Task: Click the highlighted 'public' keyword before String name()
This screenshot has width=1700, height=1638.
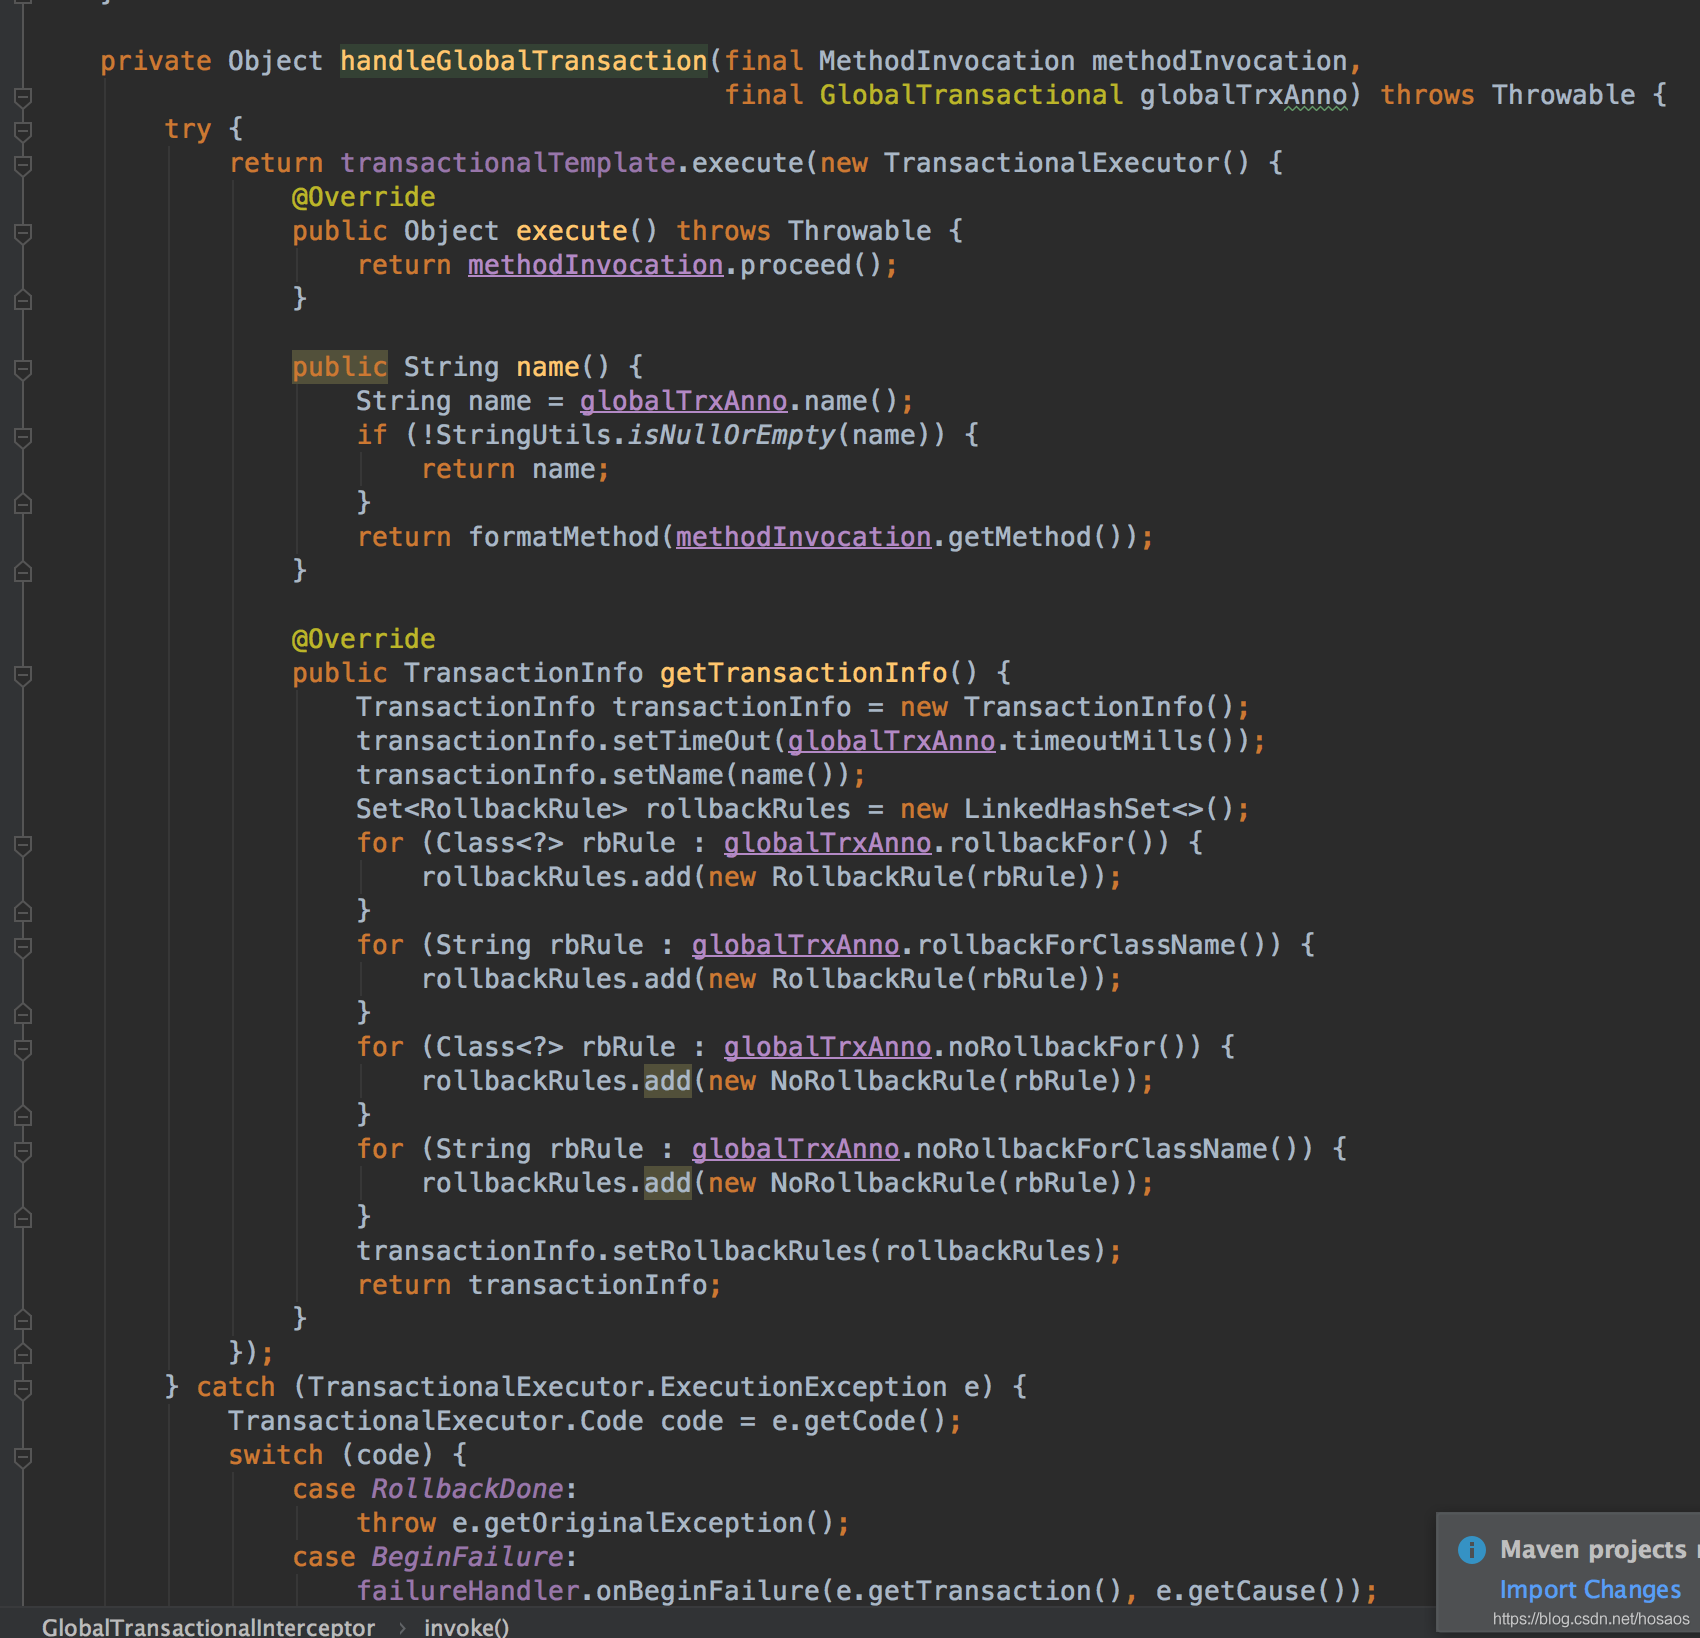Action: (339, 367)
